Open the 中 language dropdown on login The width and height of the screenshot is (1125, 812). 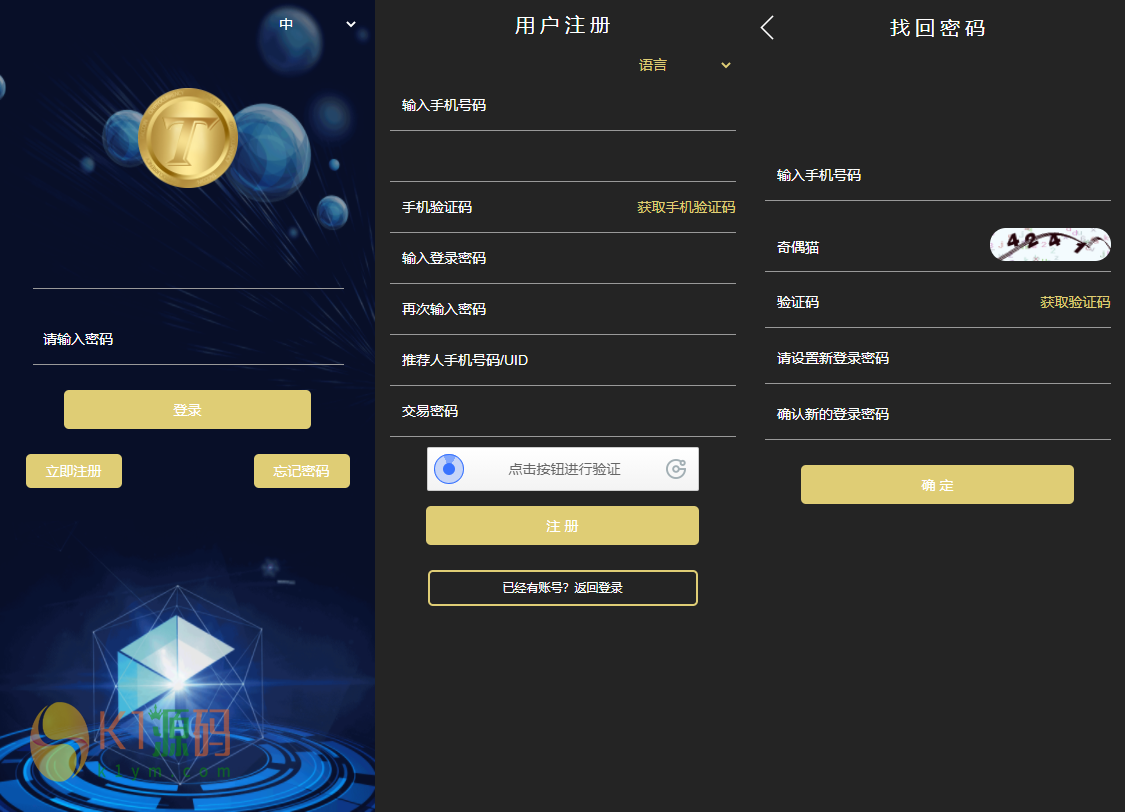317,24
